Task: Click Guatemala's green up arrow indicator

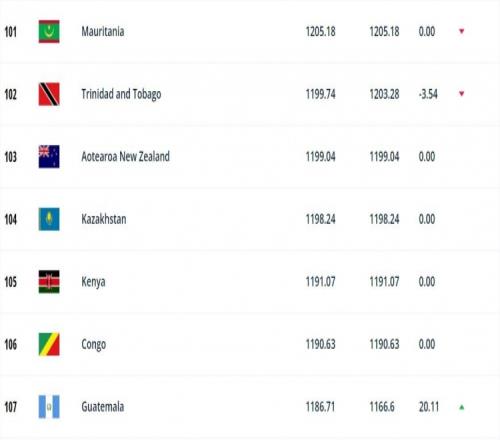Action: [462, 407]
